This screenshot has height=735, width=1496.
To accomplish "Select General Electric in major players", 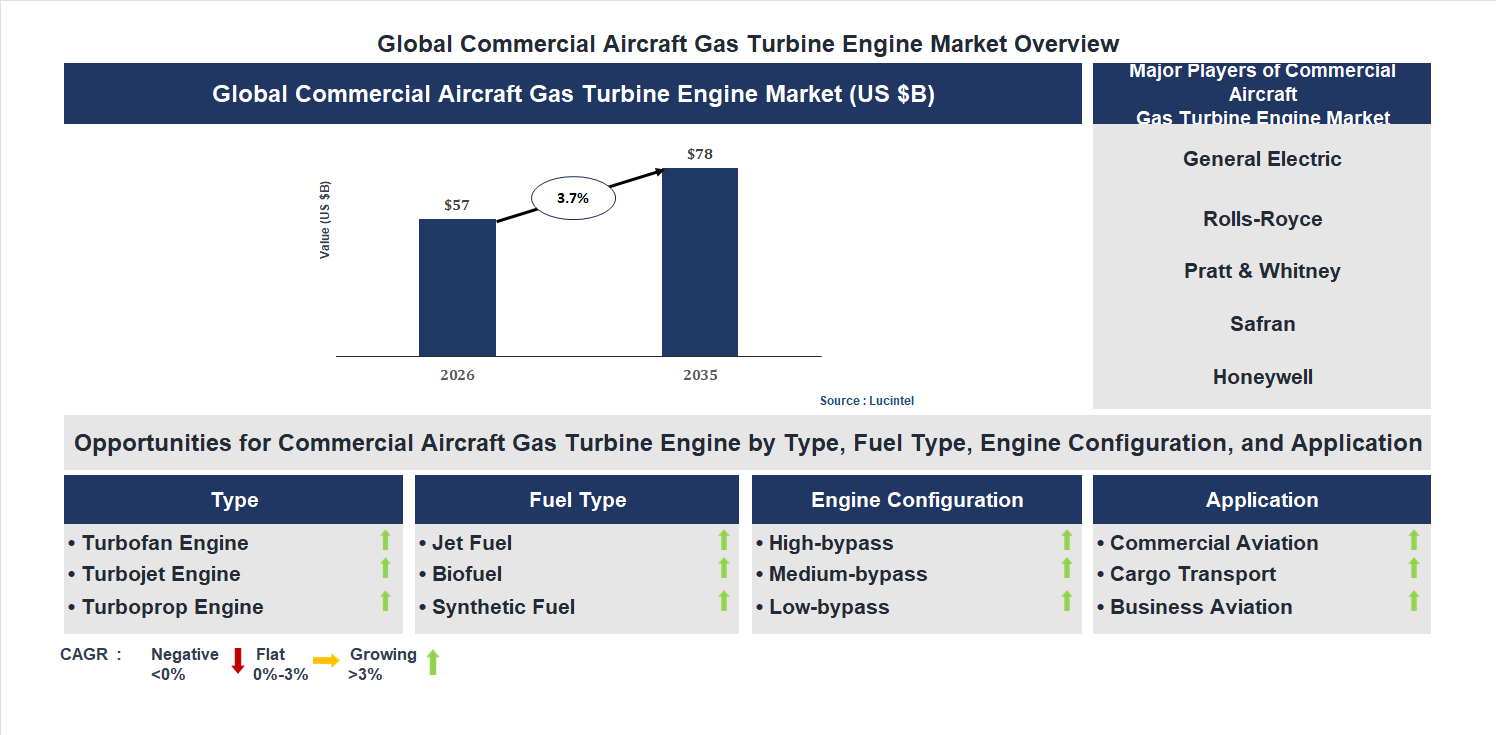I will point(1262,159).
